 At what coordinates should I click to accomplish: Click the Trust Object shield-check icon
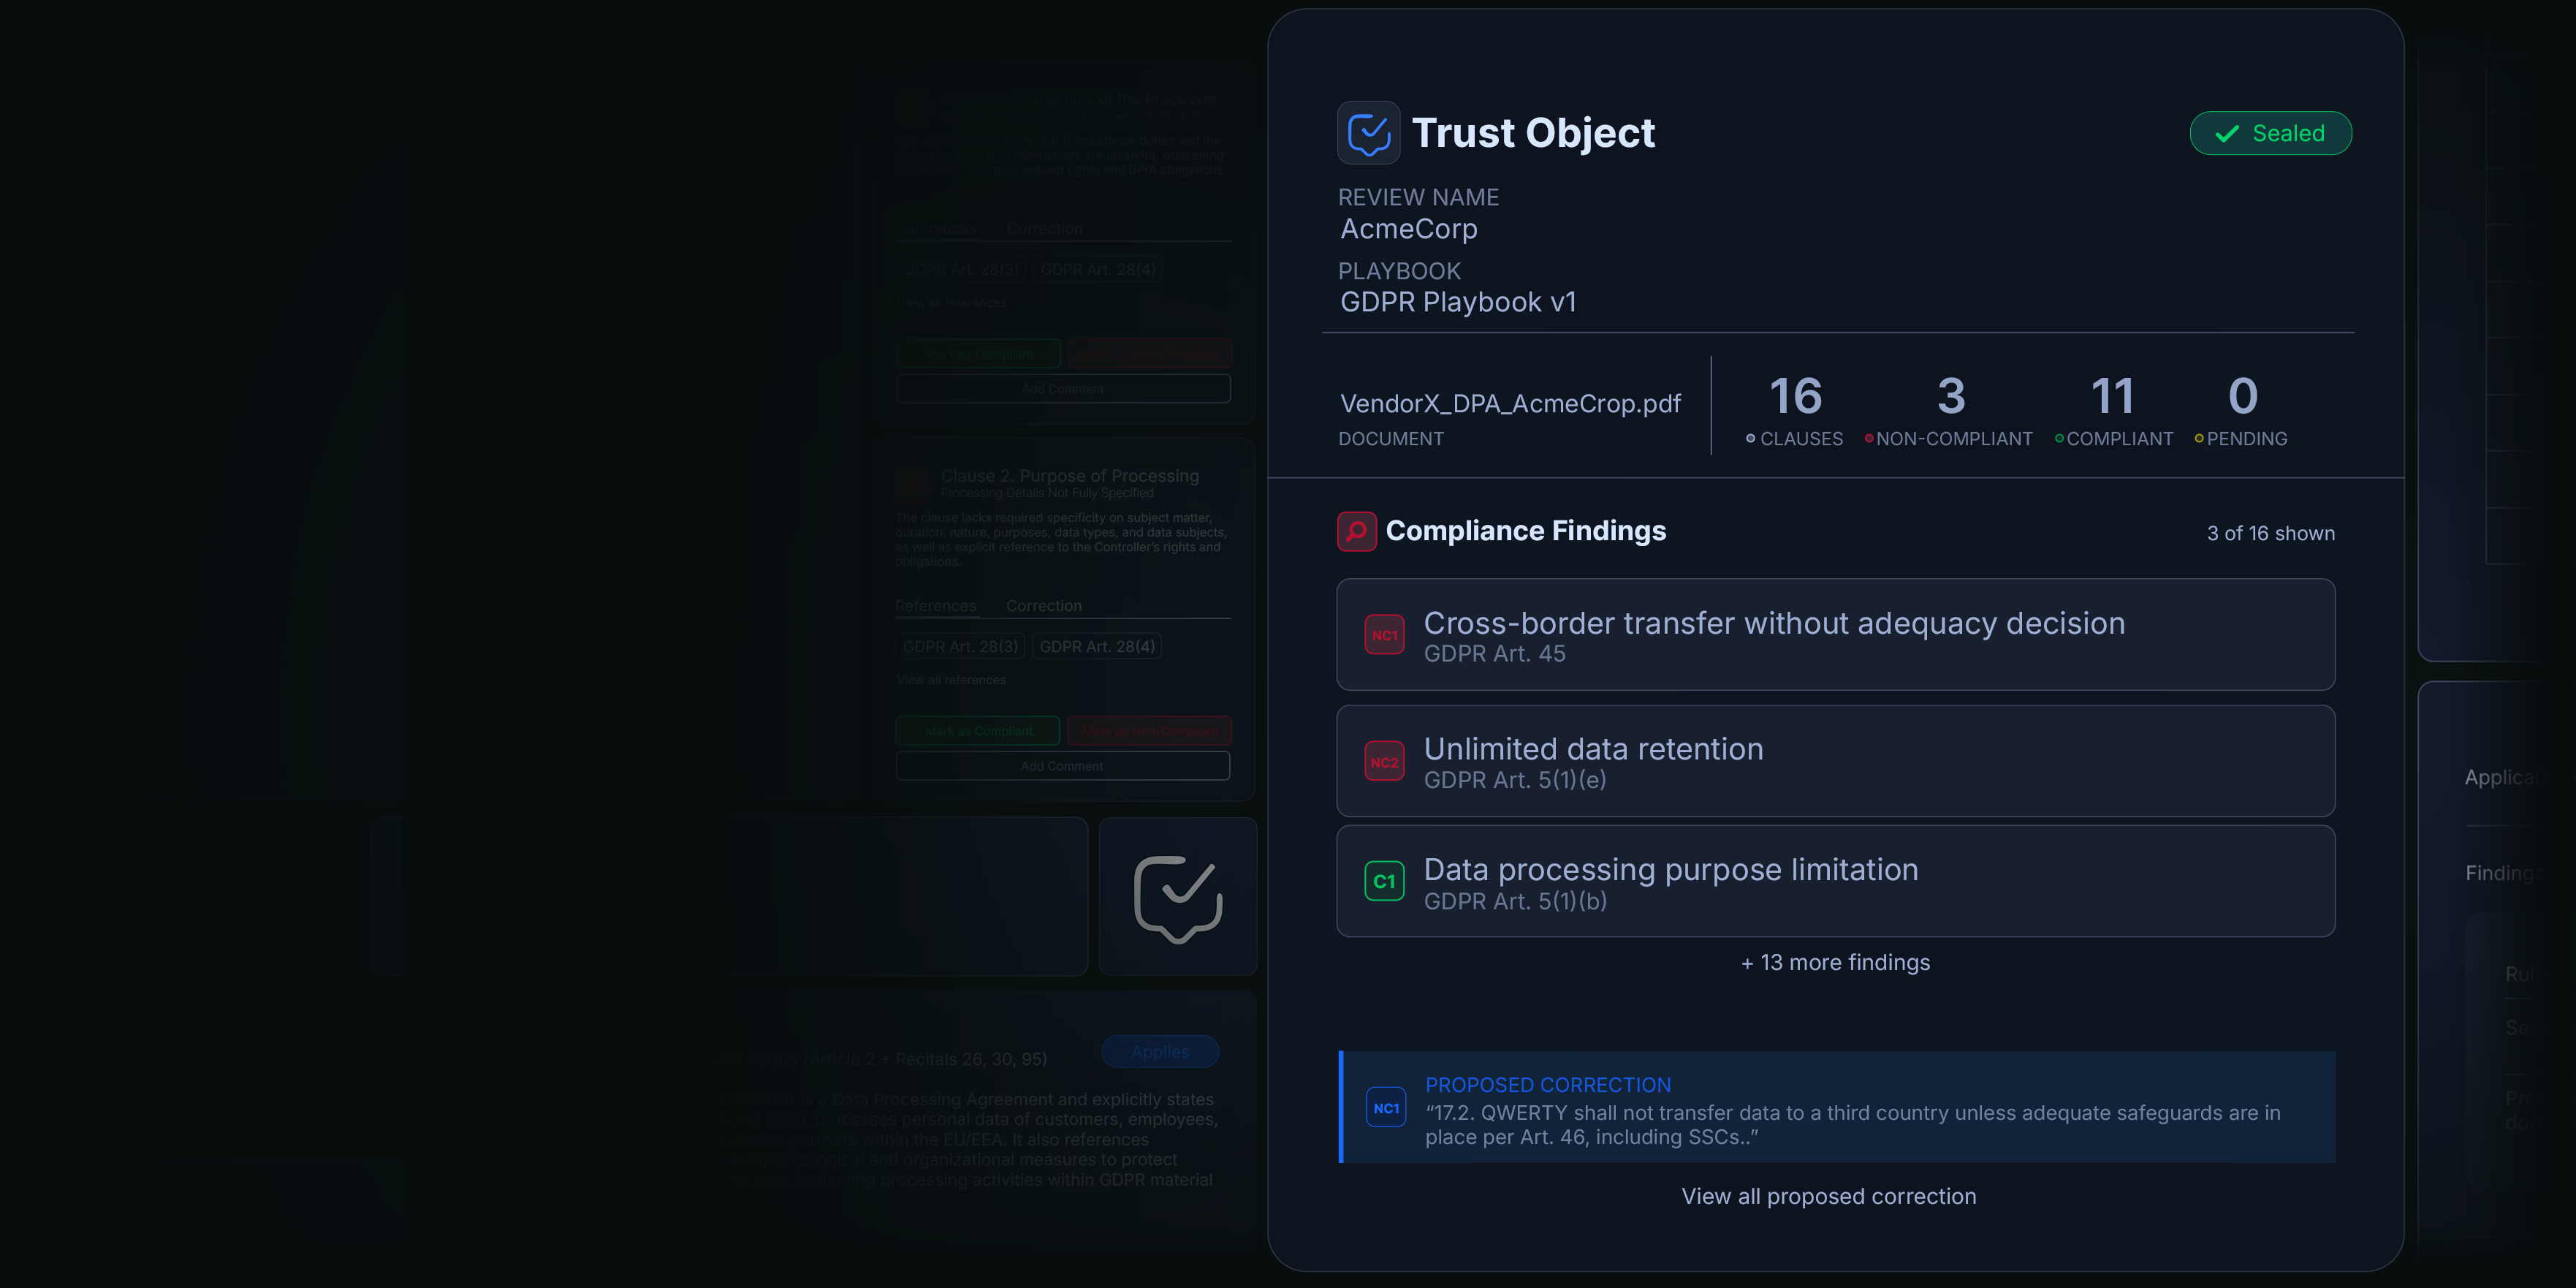pos(1368,133)
